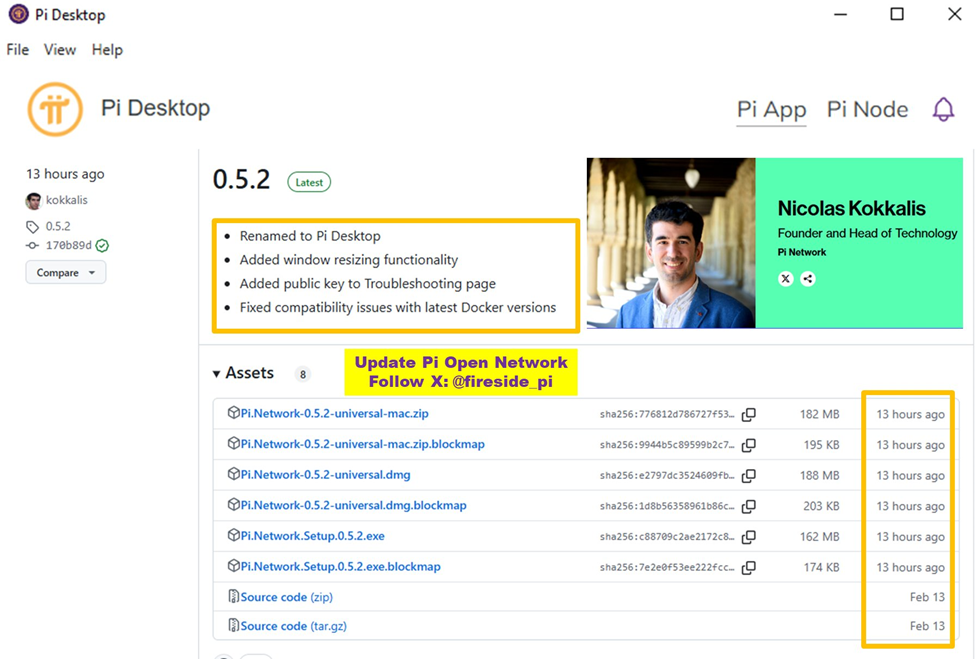
Task: Click the notification bell icon
Action: [x=943, y=110]
